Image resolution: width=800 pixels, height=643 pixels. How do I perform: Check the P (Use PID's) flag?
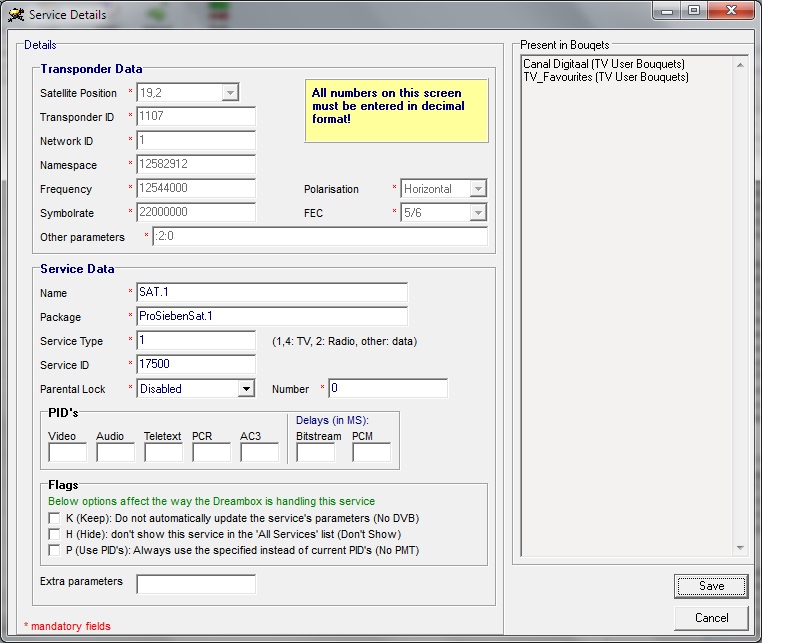pyautogui.click(x=54, y=550)
